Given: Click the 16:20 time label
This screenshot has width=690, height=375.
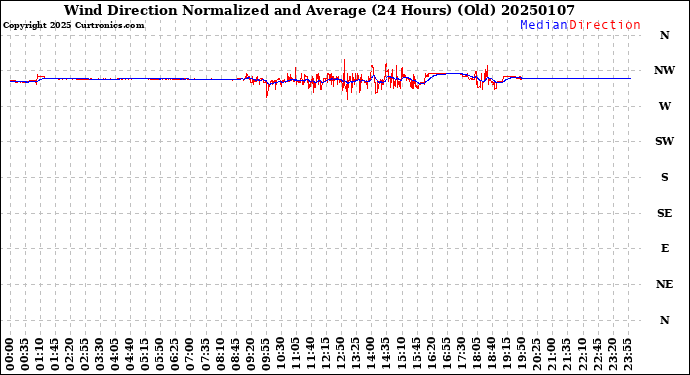Looking at the screenshot, I should coord(431,355).
